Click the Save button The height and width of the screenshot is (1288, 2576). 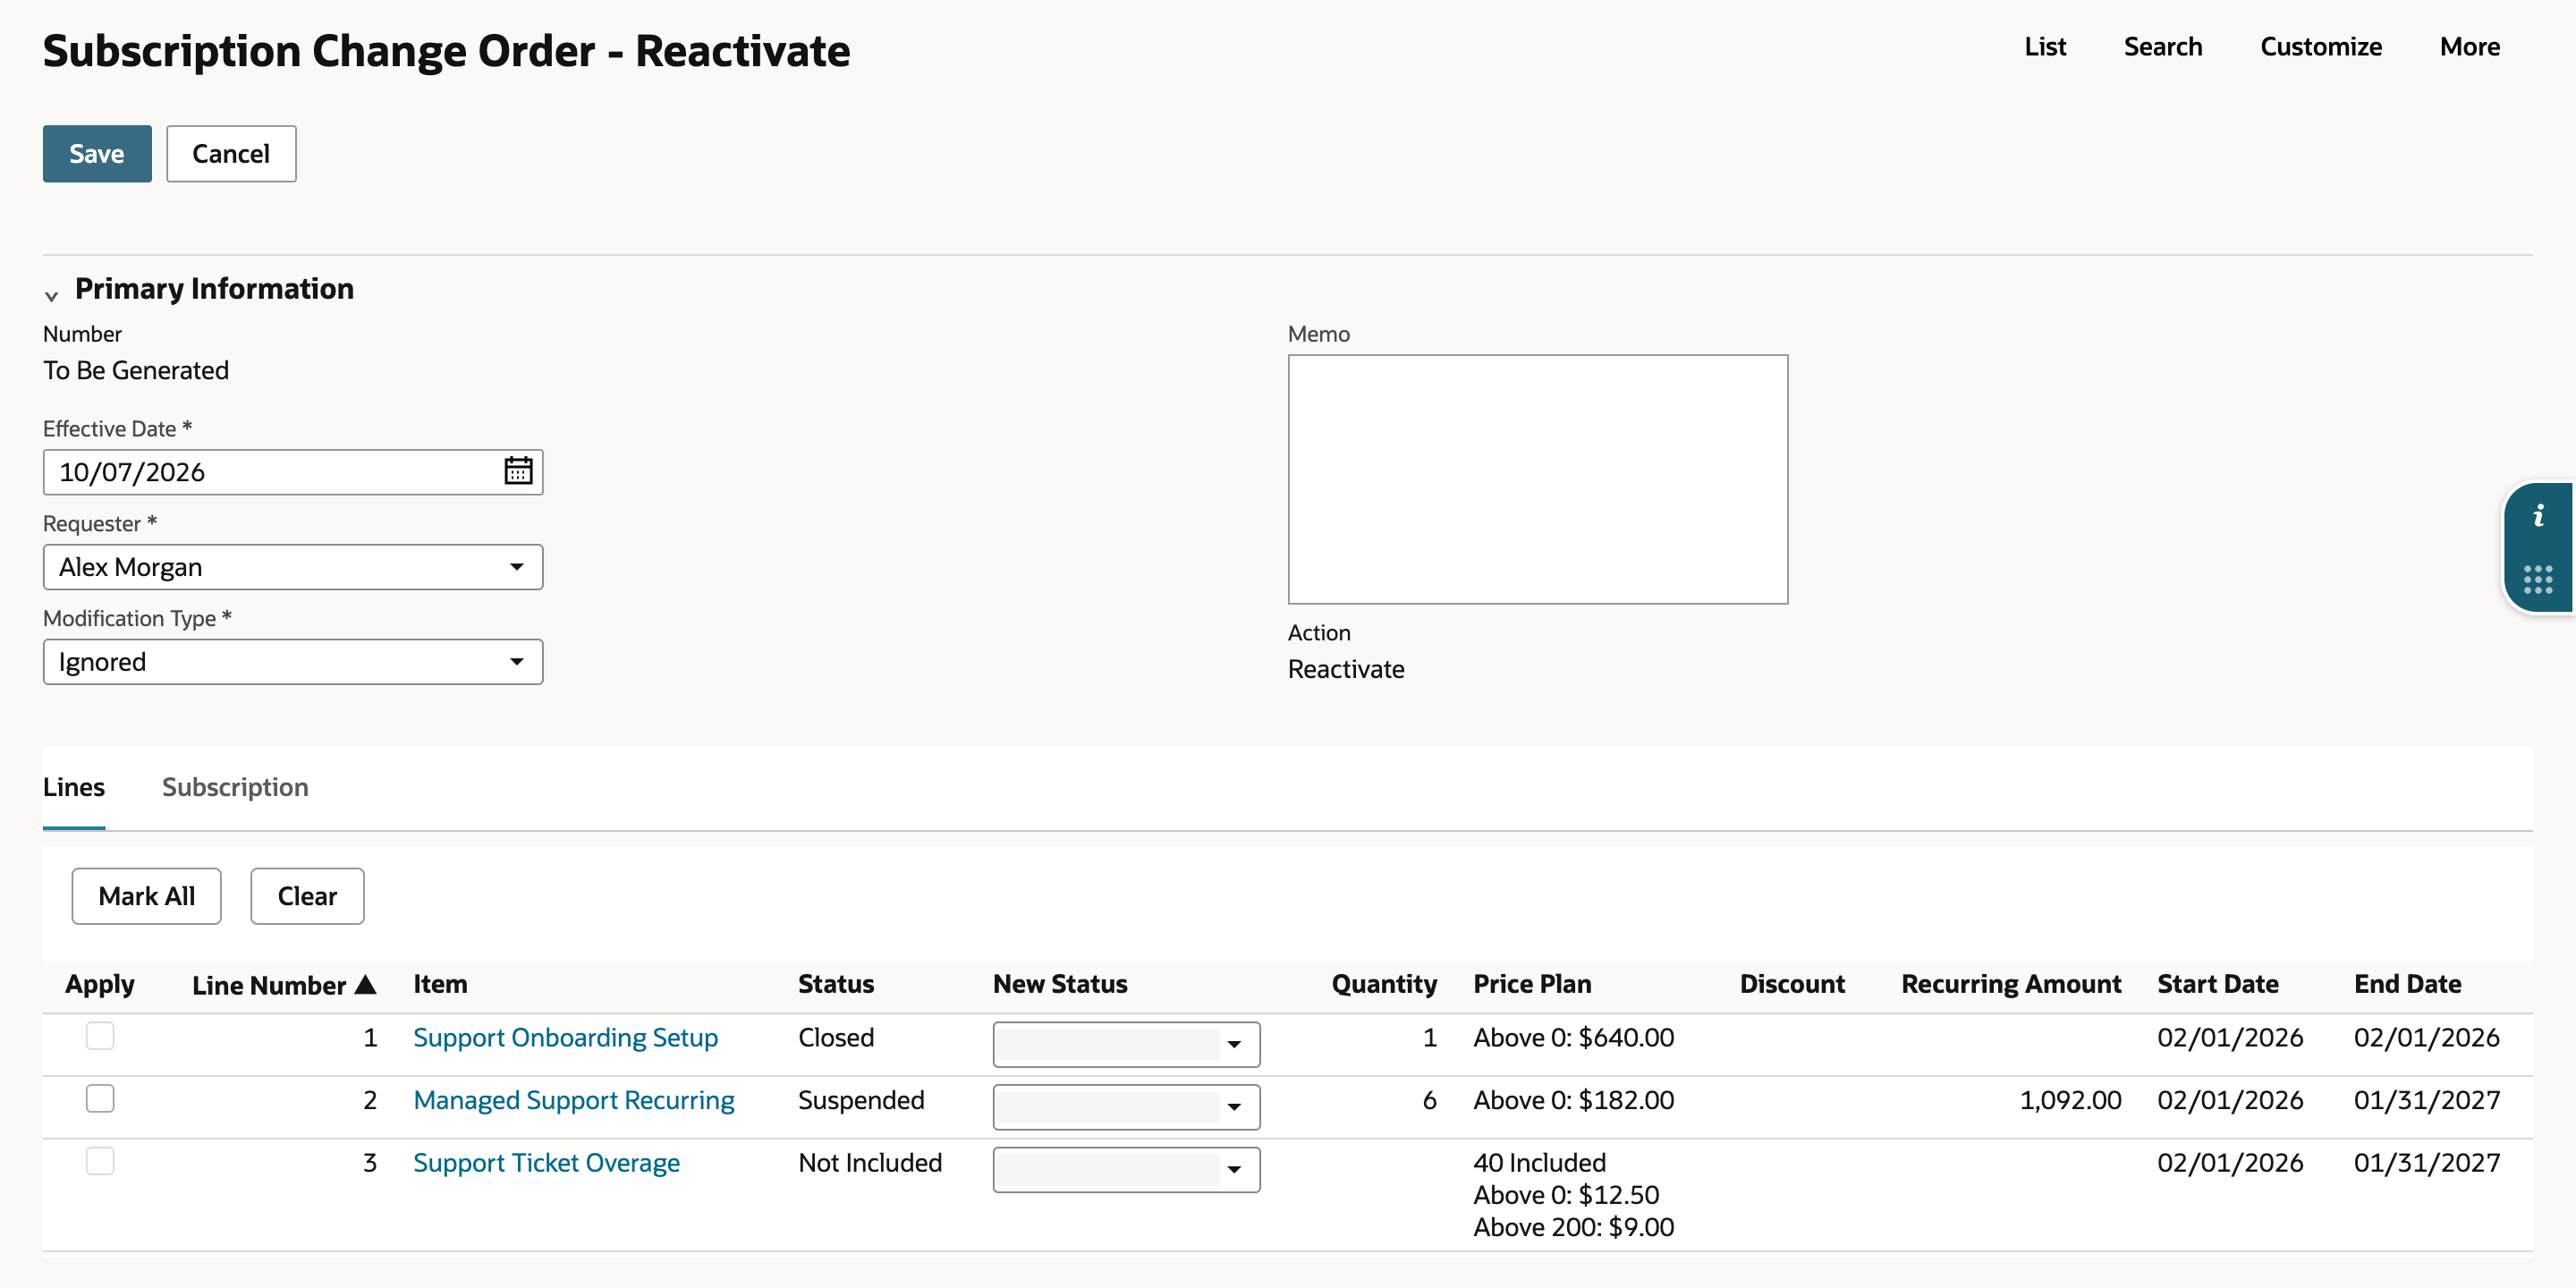[x=97, y=154]
